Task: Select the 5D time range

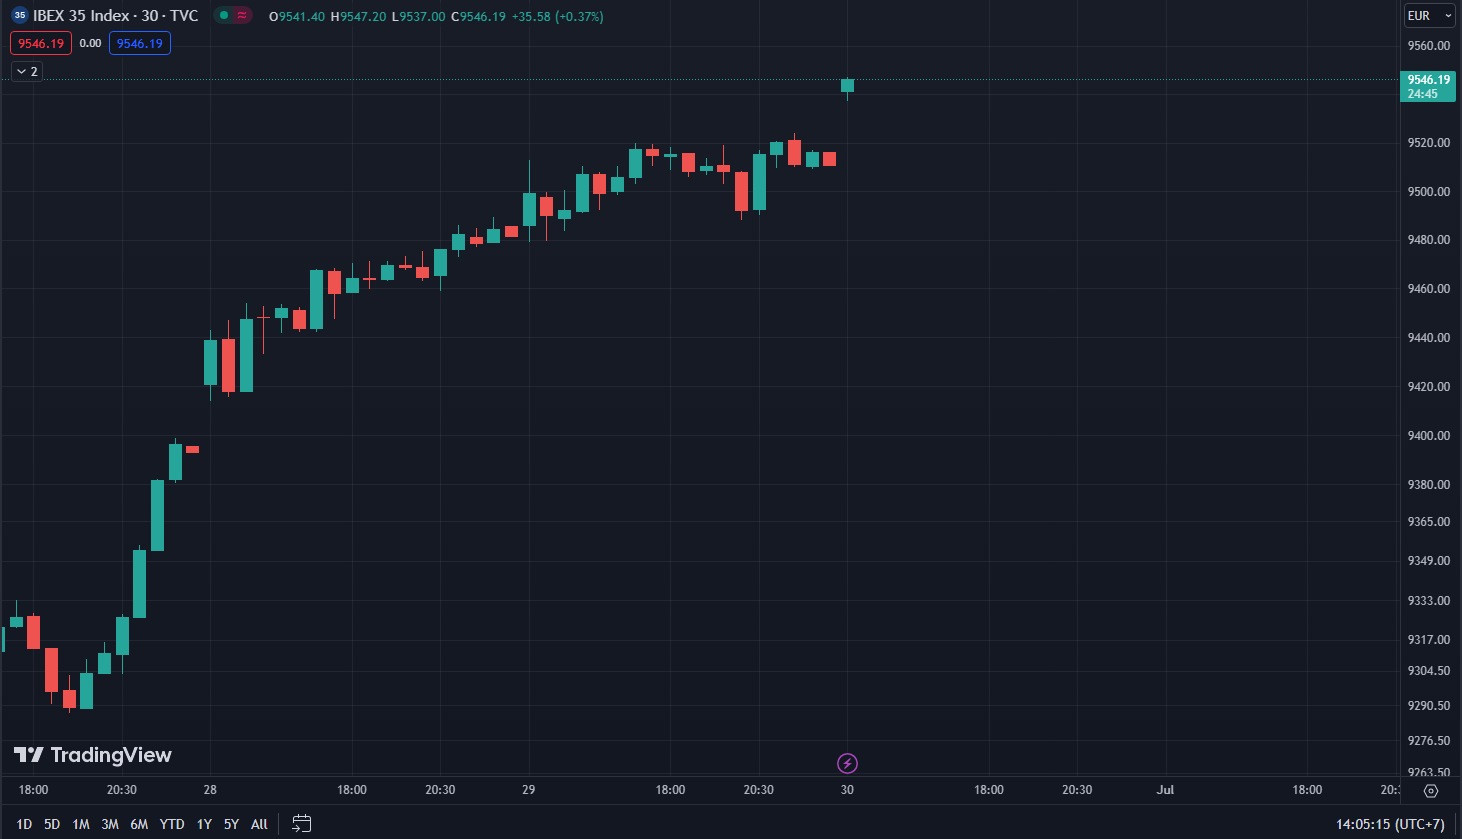Action: pyautogui.click(x=52, y=824)
